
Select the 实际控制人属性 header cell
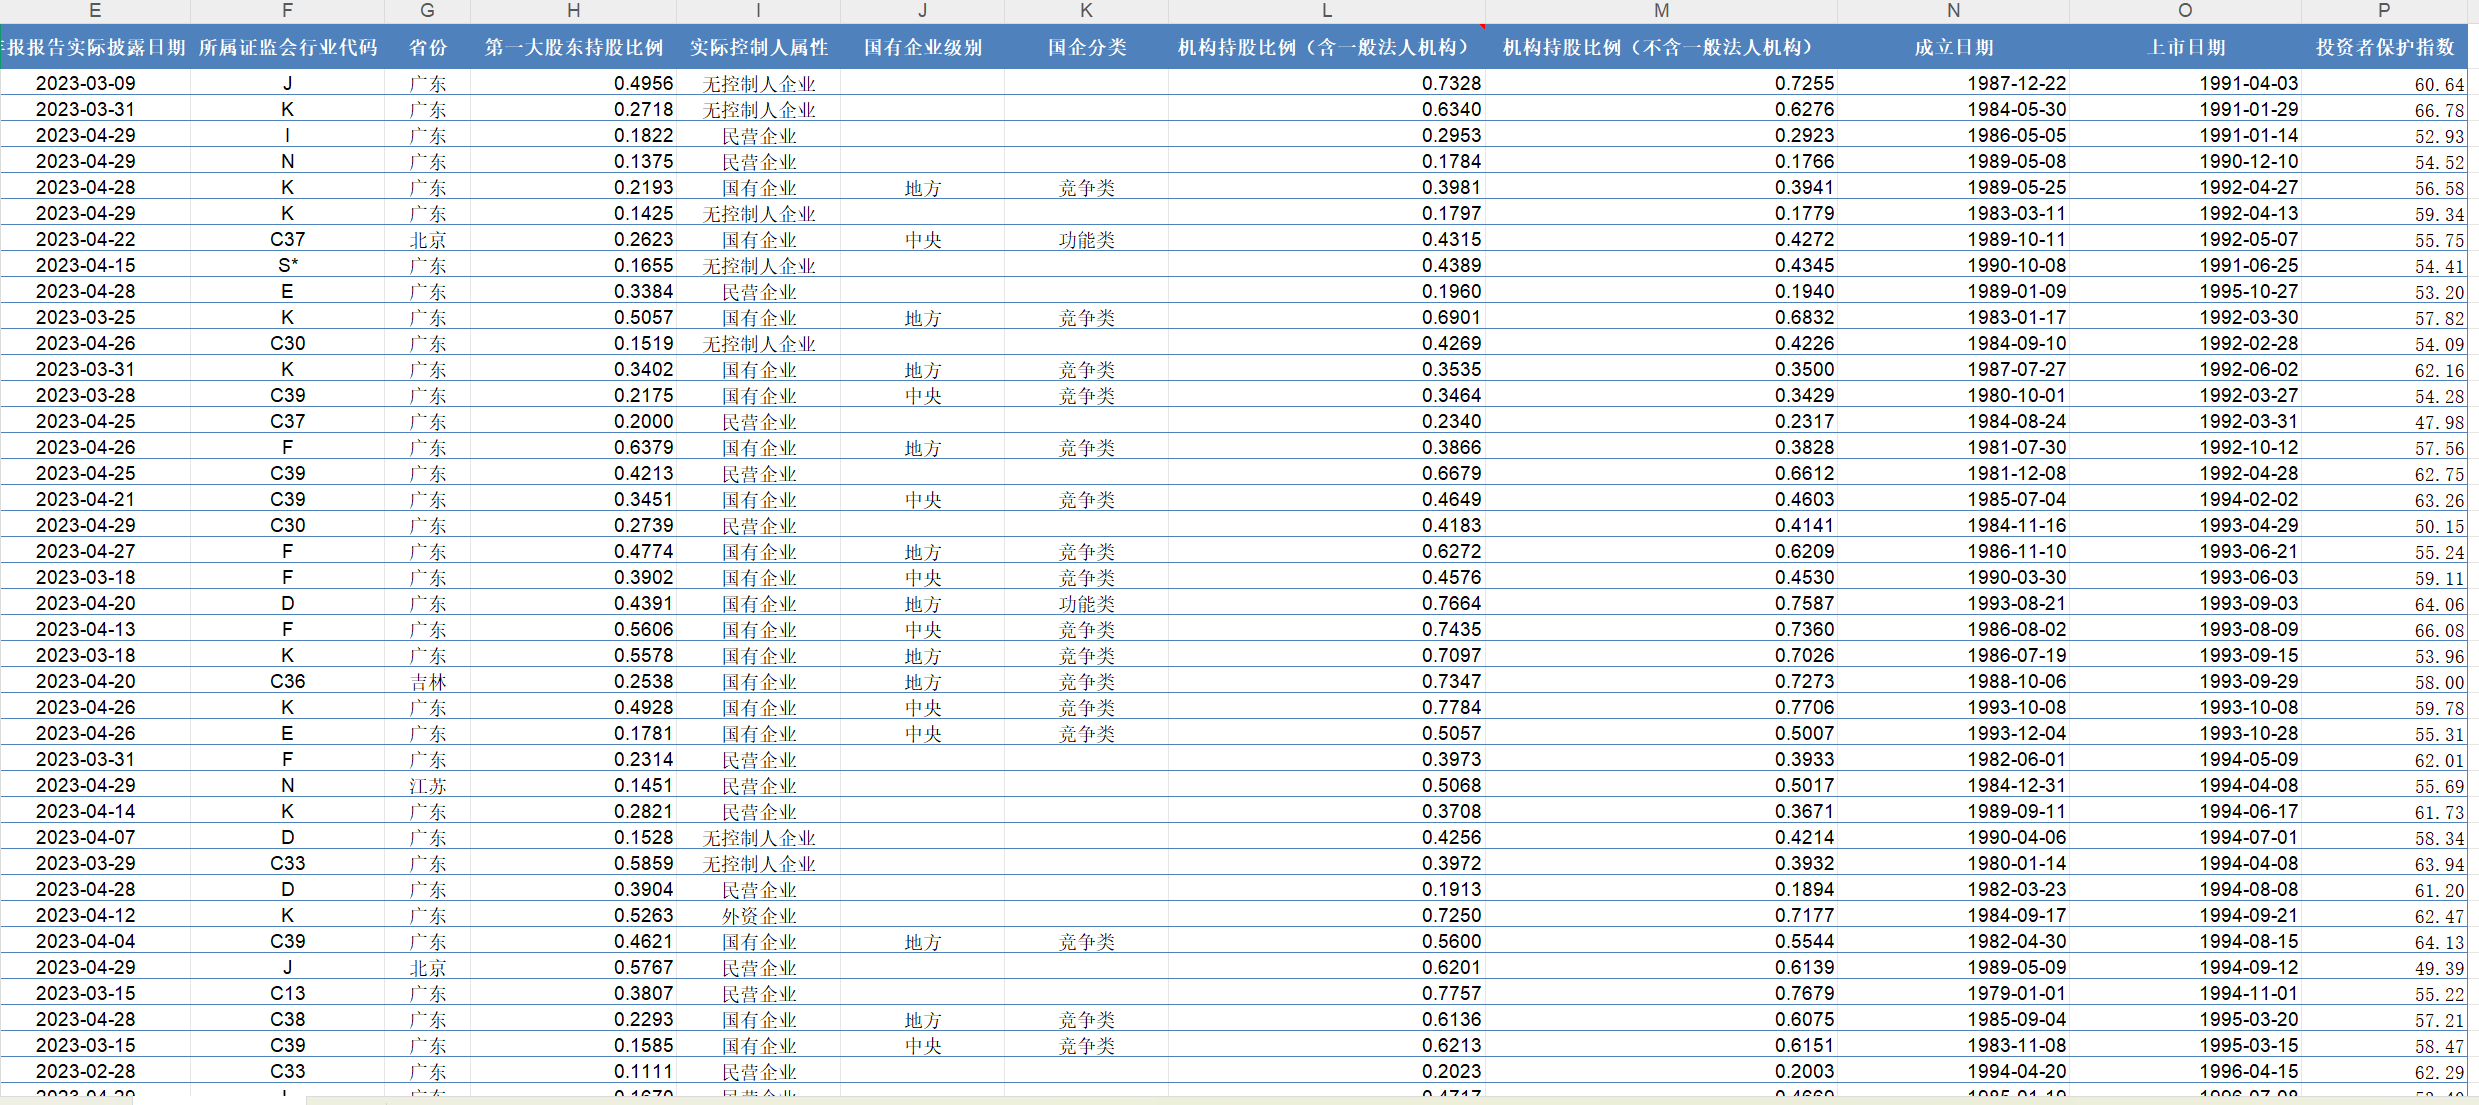(758, 47)
